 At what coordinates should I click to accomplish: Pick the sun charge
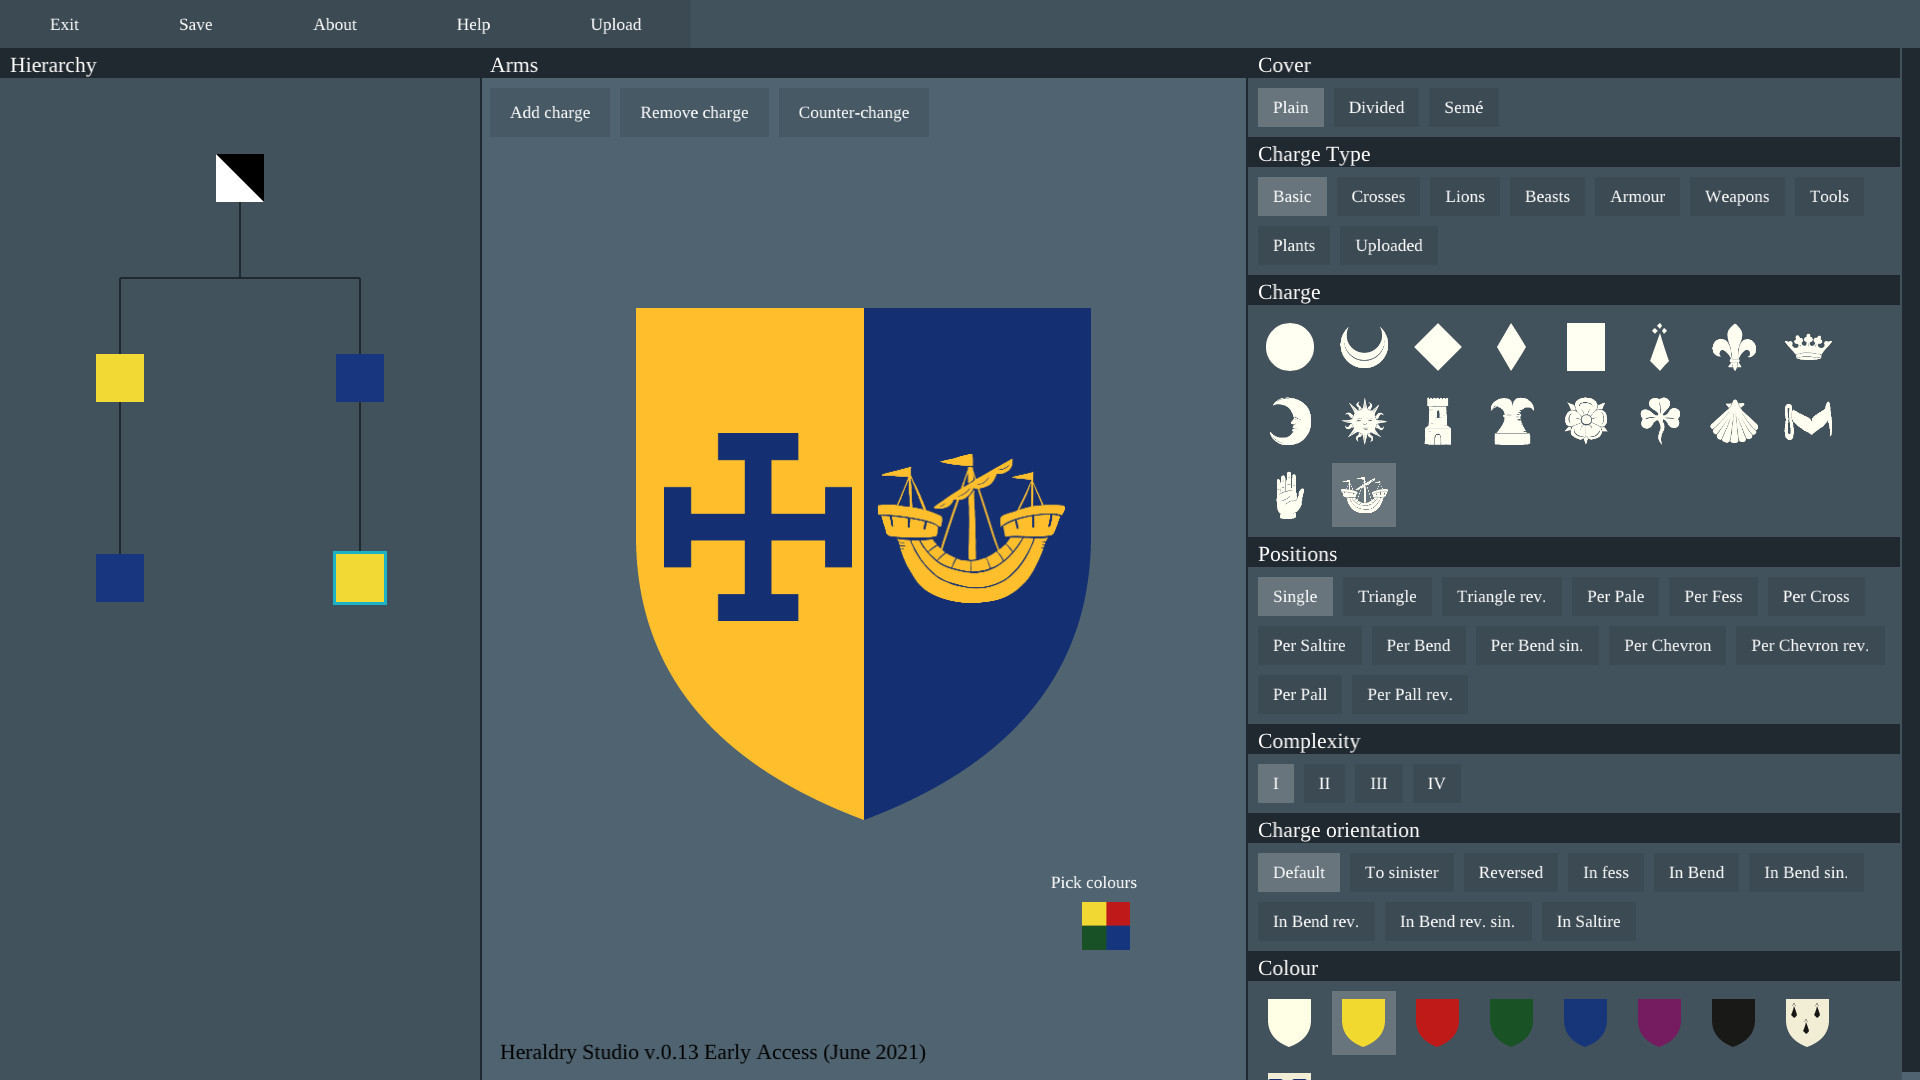click(x=1363, y=420)
